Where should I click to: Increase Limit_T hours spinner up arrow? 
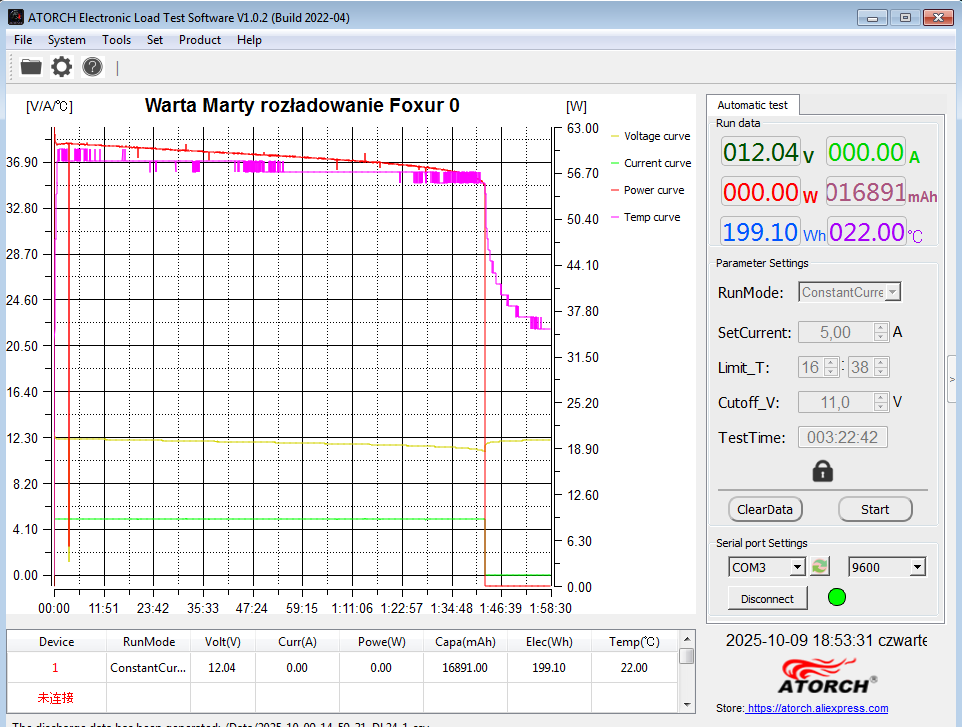tap(831, 363)
